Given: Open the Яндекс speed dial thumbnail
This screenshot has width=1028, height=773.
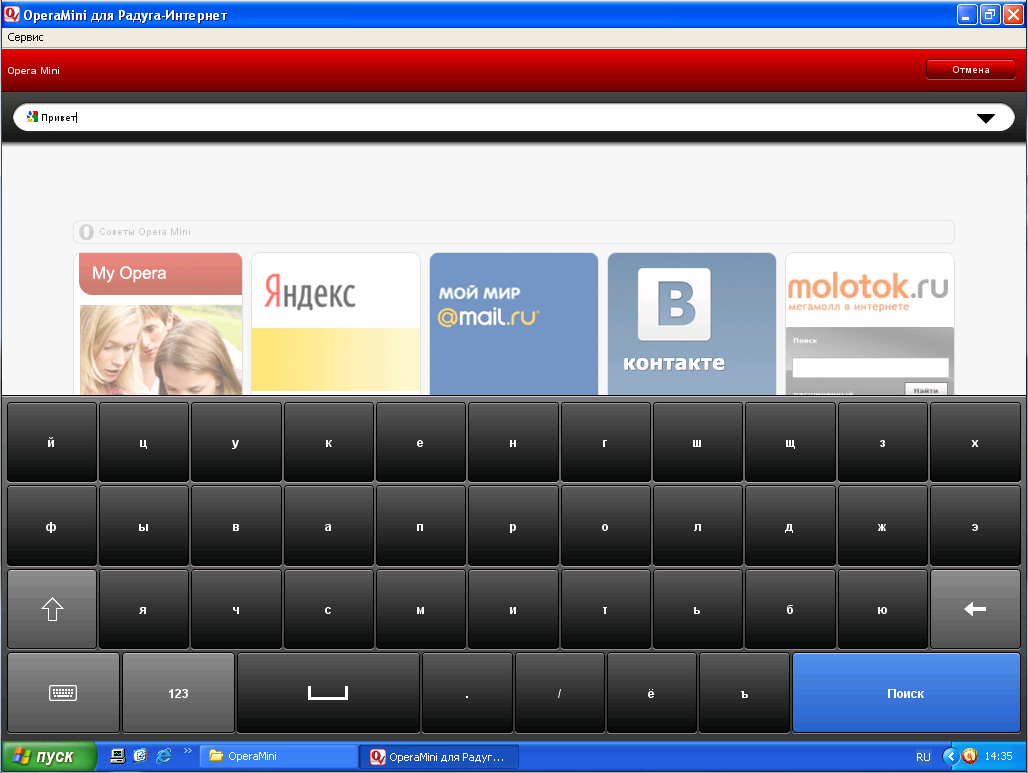Looking at the screenshot, I should click(336, 324).
